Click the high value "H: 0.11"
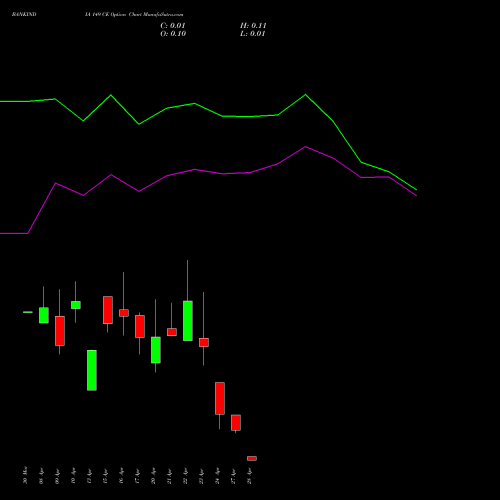The image size is (500, 500). [x=253, y=26]
